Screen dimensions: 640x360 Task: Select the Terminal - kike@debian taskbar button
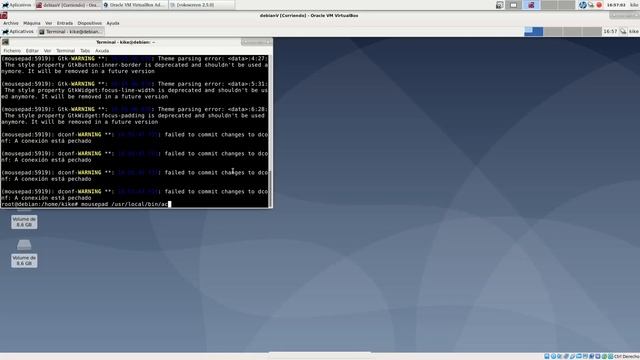(71, 31)
